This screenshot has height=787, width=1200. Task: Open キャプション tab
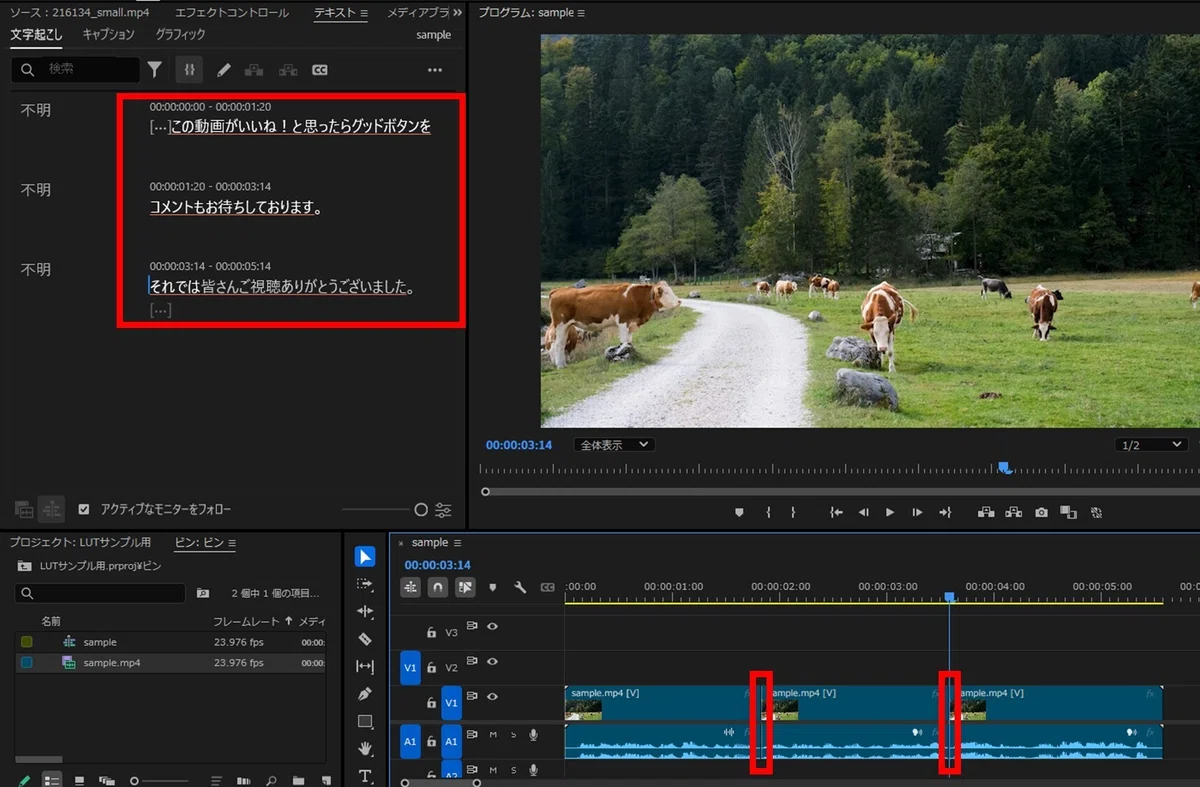[108, 34]
